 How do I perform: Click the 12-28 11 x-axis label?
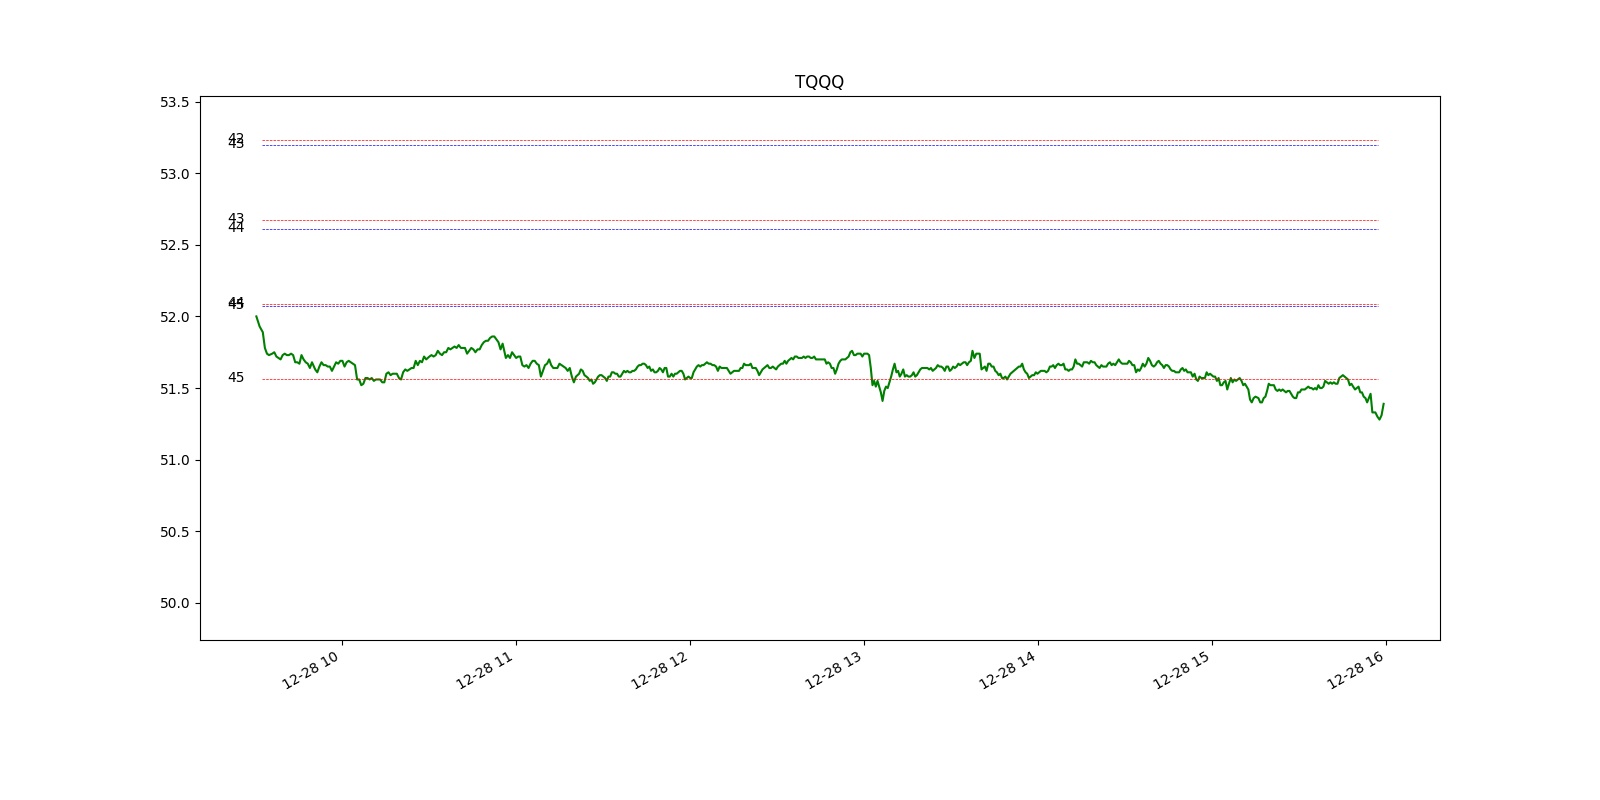[486, 668]
